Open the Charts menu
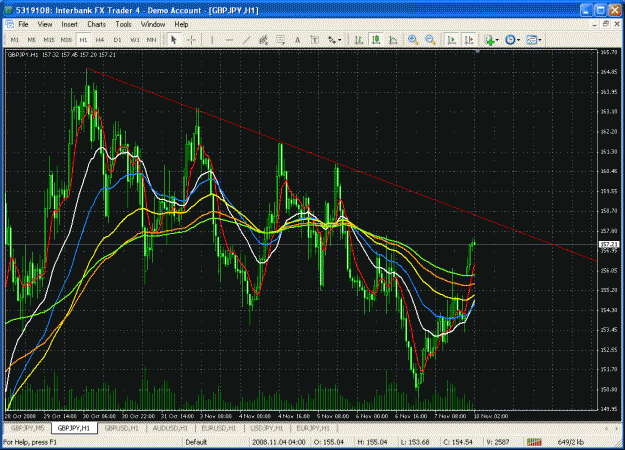The height and width of the screenshot is (450, 625). [96, 24]
